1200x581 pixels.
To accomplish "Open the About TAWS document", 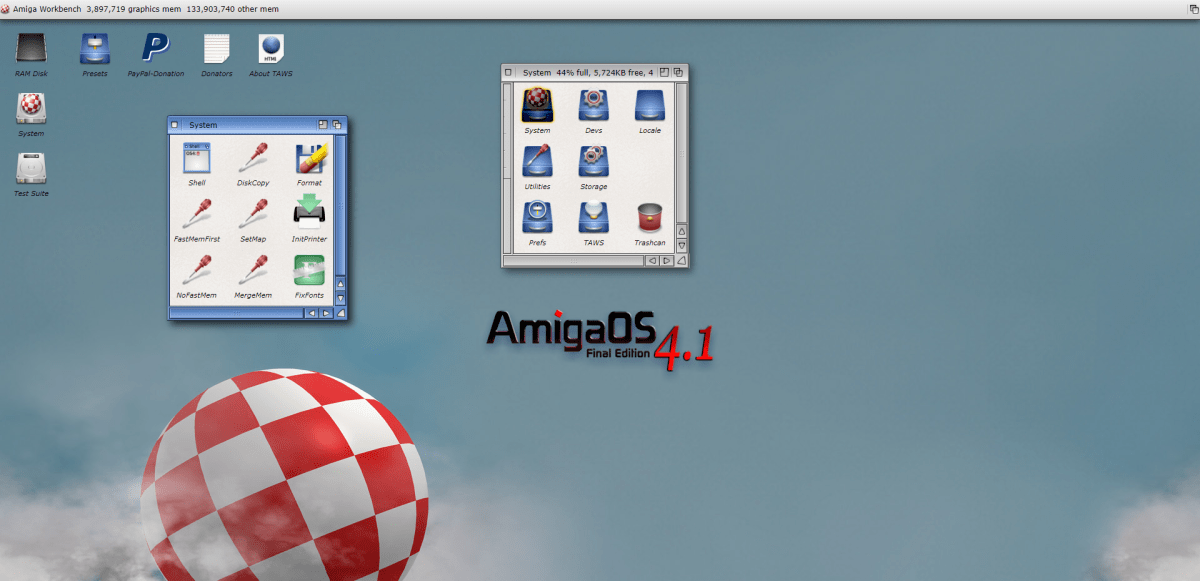I will pyautogui.click(x=270, y=48).
